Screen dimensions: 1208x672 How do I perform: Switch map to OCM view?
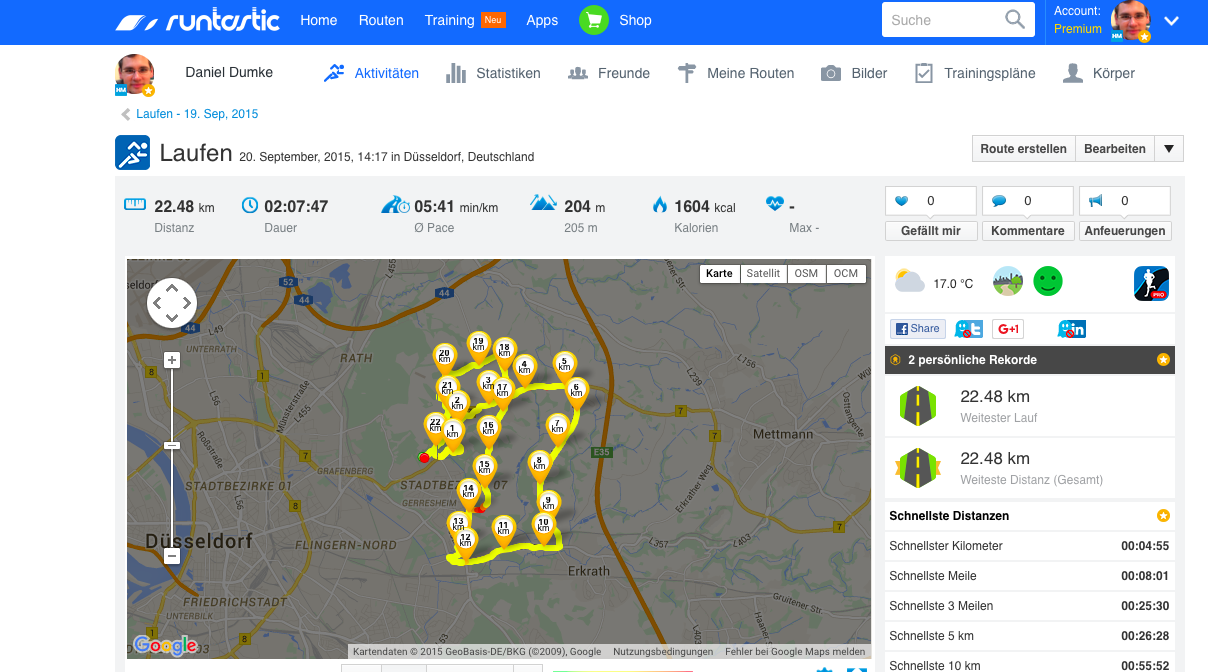pyautogui.click(x=846, y=273)
